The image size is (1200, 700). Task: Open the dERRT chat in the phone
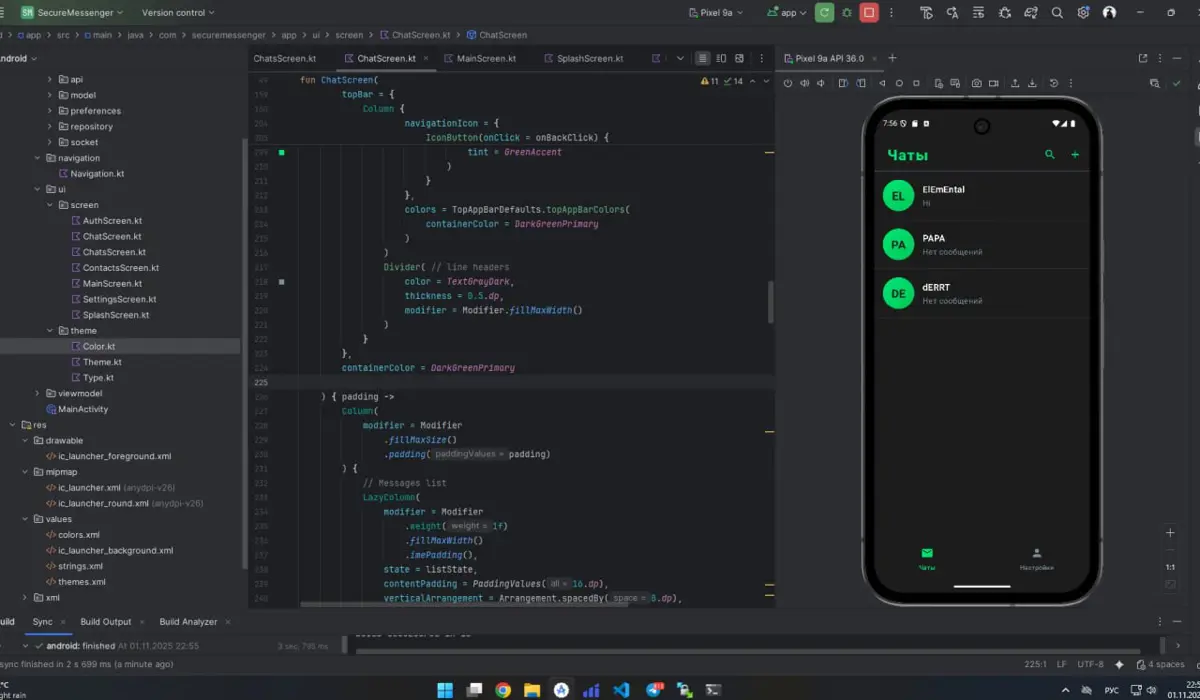[982, 294]
